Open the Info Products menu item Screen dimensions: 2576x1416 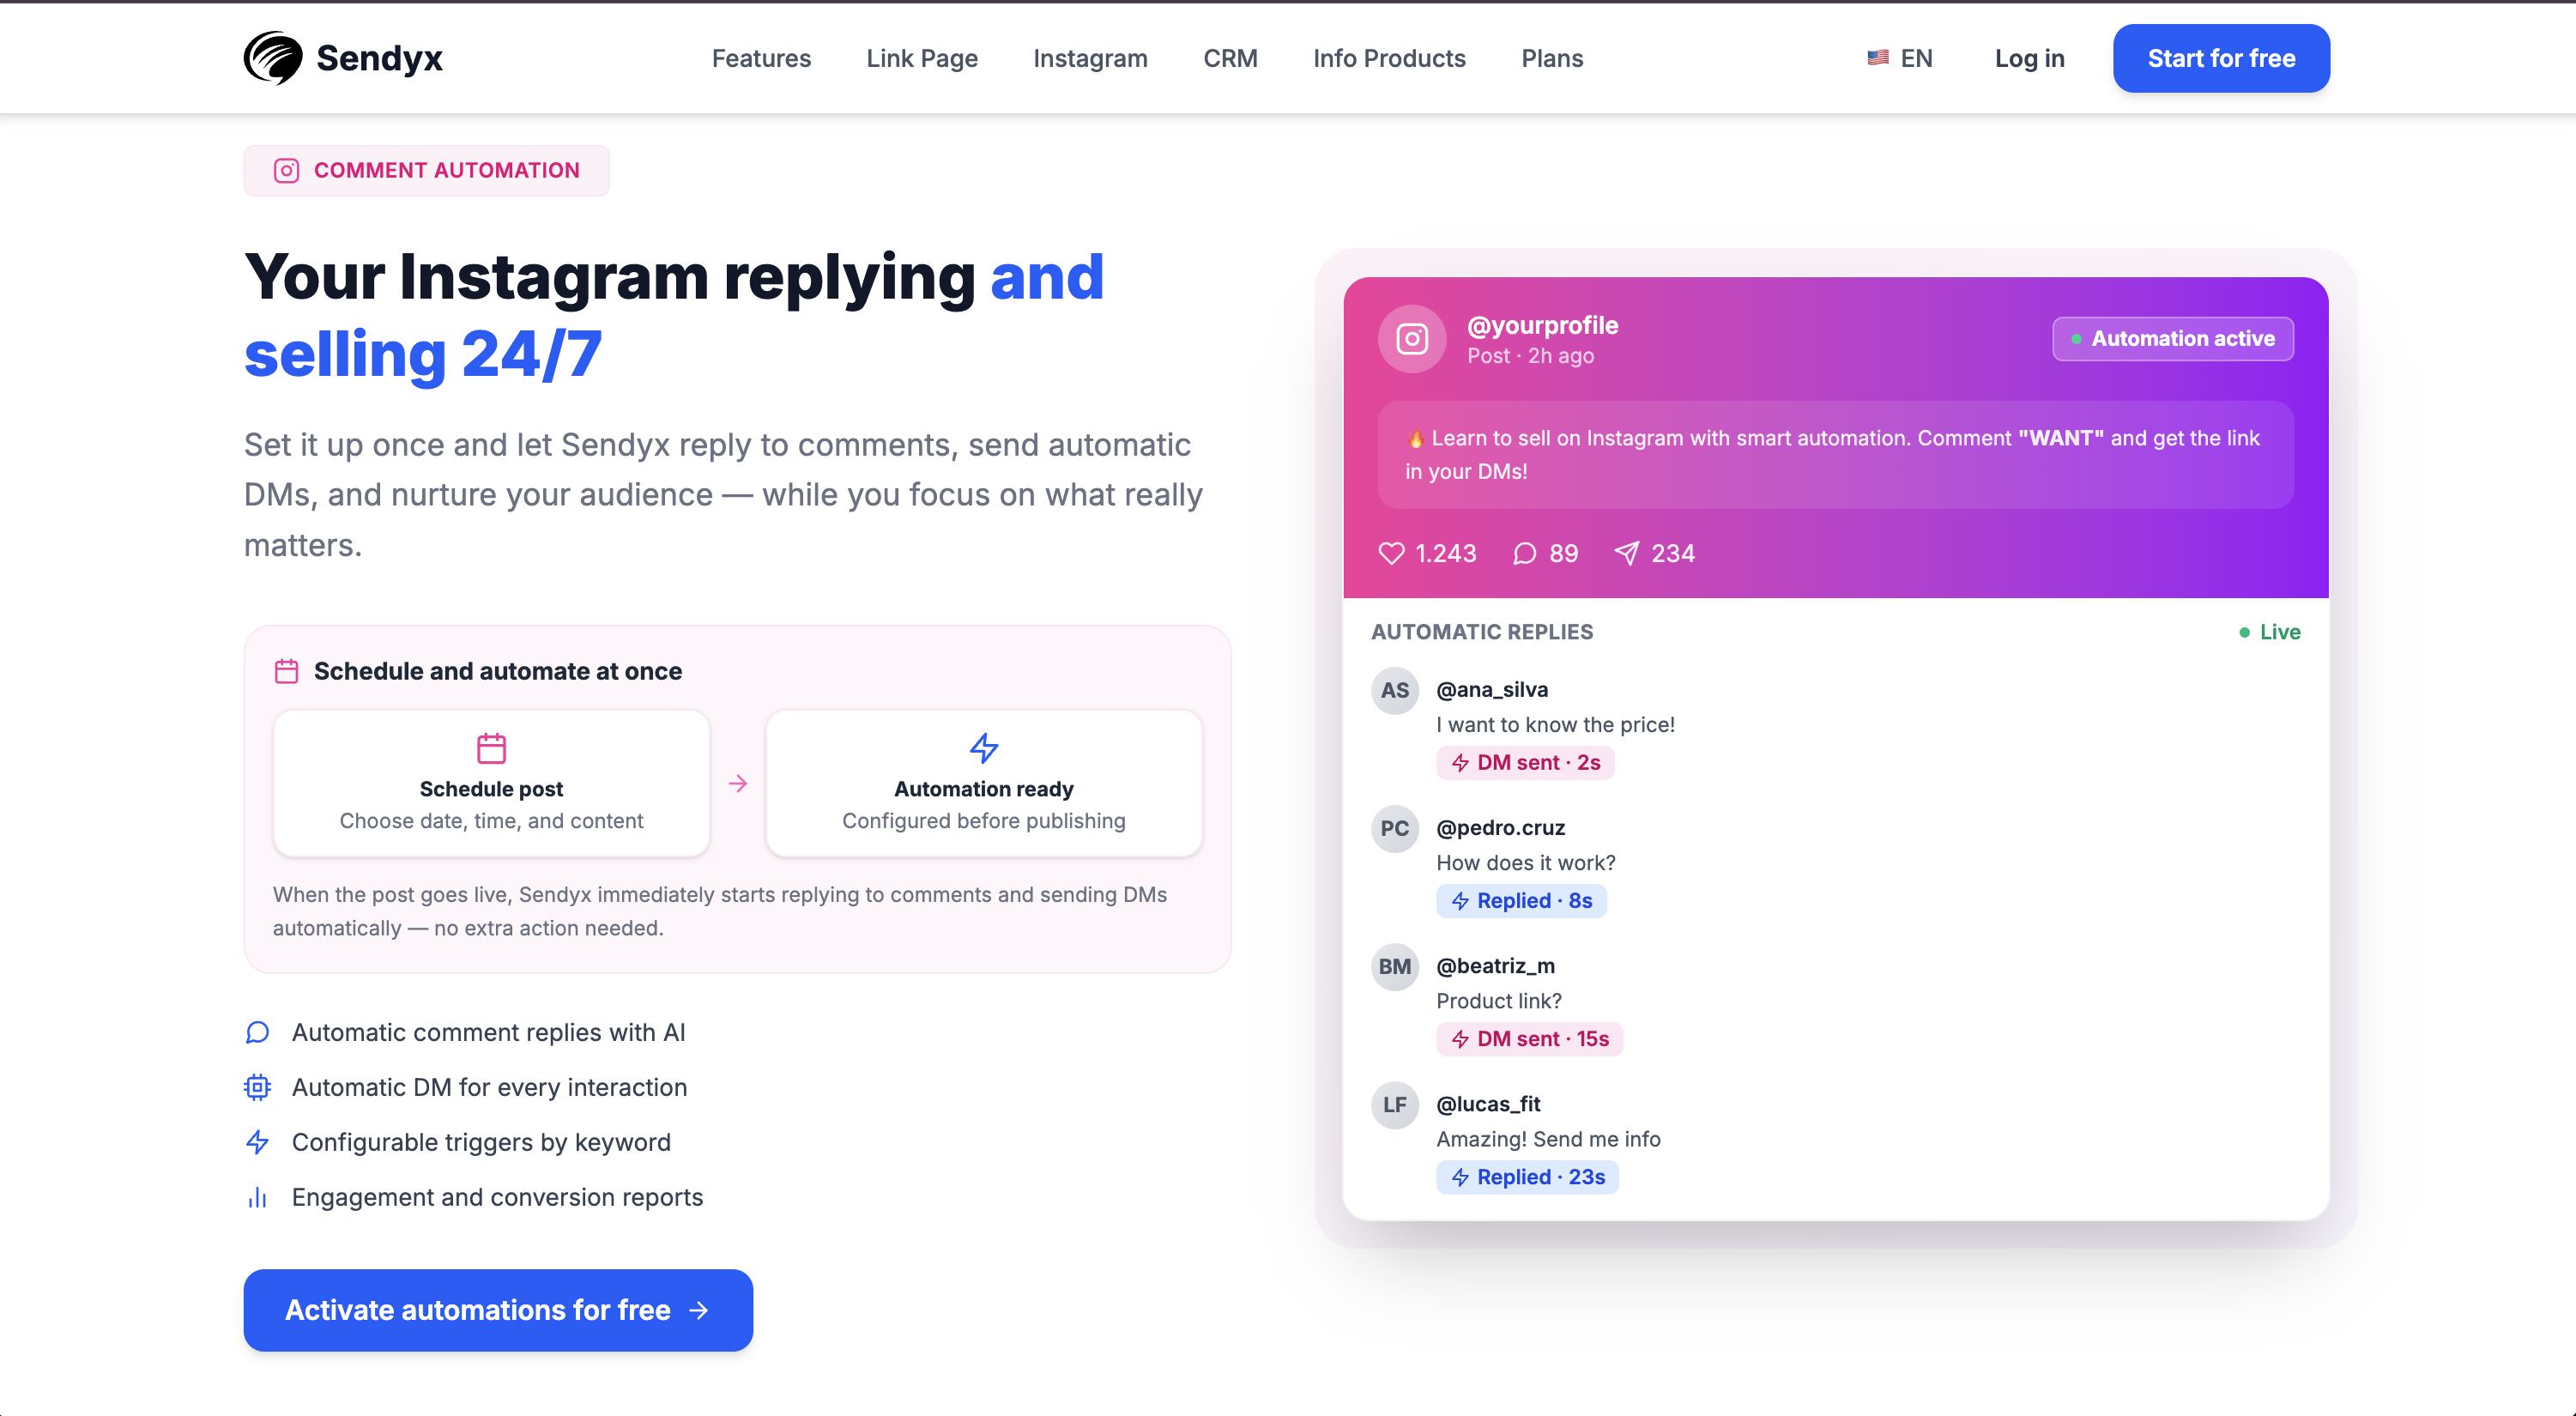coord(1389,58)
